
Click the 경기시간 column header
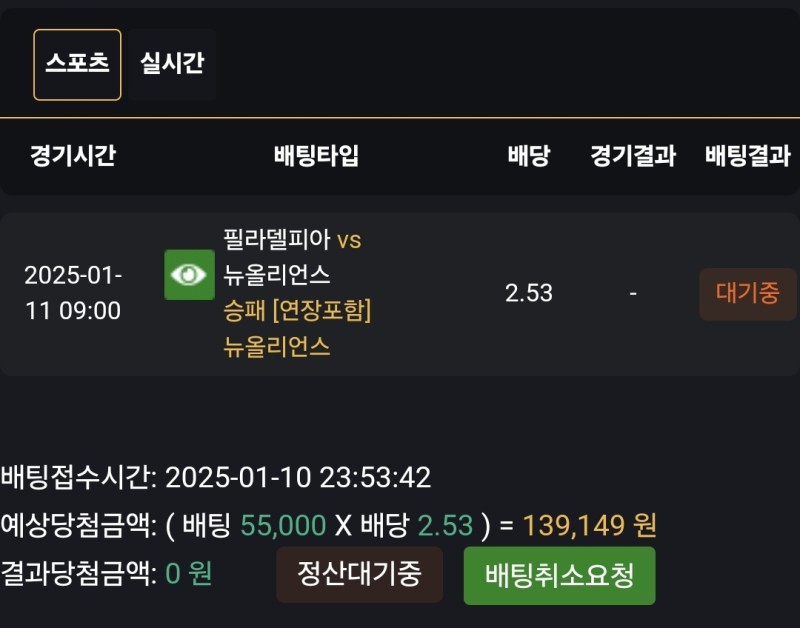73,156
